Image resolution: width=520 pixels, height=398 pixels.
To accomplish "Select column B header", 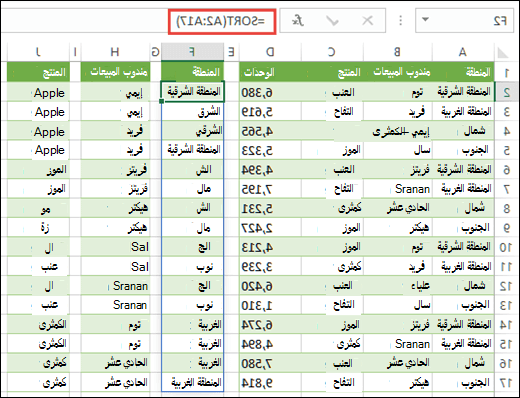I will pos(397,52).
